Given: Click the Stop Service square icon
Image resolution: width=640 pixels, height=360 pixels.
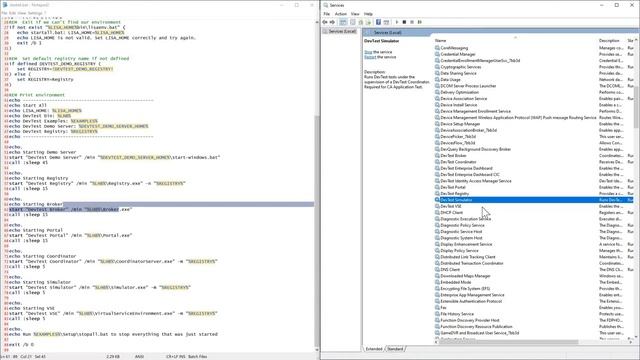Looking at the screenshot, I should (x=404, y=22).
